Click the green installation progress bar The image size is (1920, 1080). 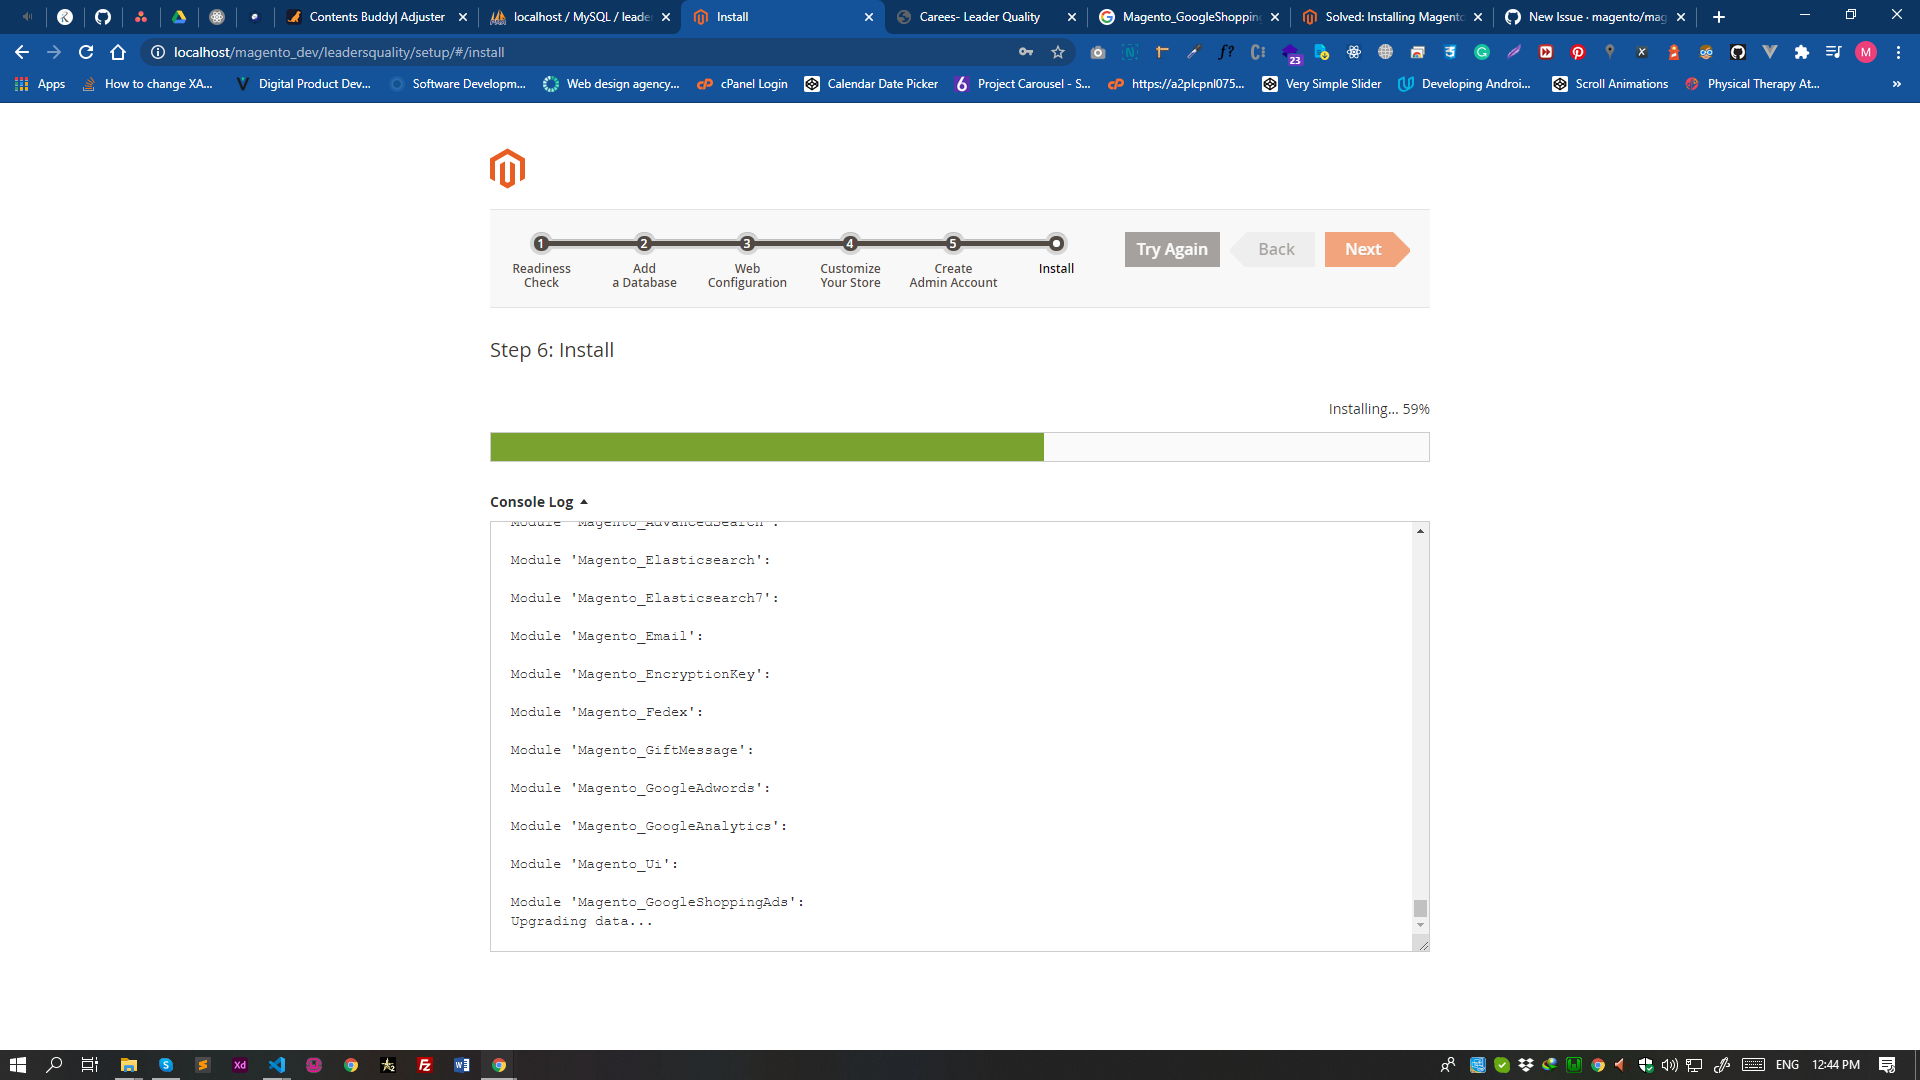(x=765, y=447)
